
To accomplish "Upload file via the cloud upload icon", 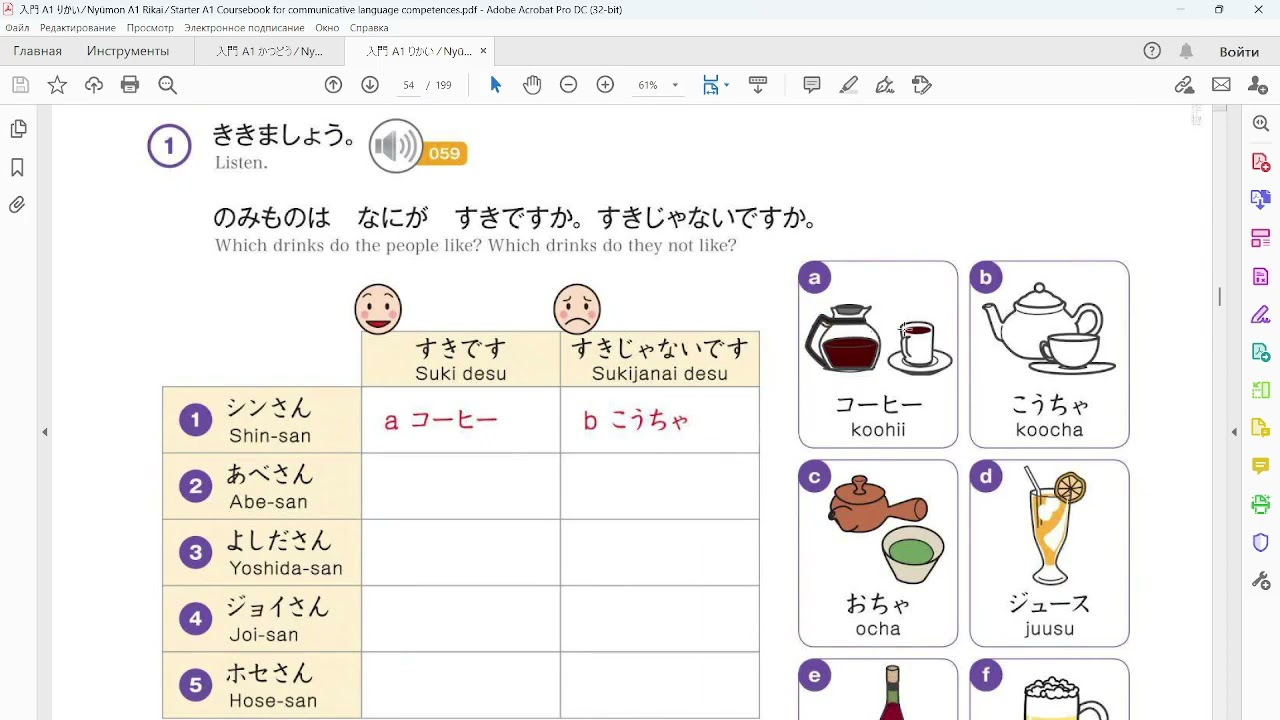I will [x=94, y=85].
